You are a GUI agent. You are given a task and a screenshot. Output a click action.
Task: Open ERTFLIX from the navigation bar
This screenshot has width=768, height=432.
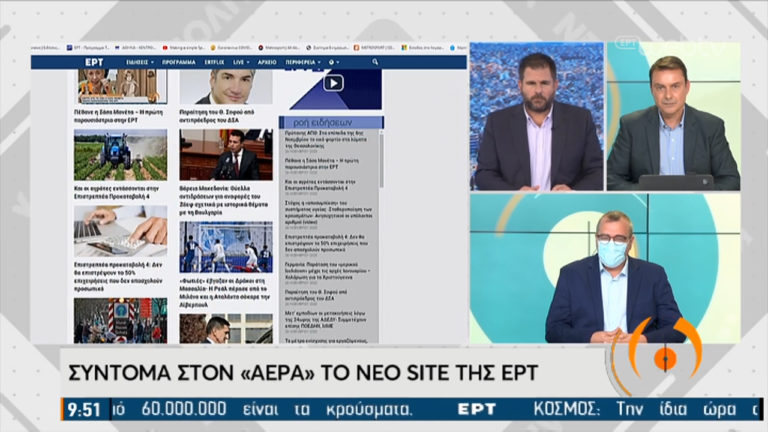click(x=214, y=62)
